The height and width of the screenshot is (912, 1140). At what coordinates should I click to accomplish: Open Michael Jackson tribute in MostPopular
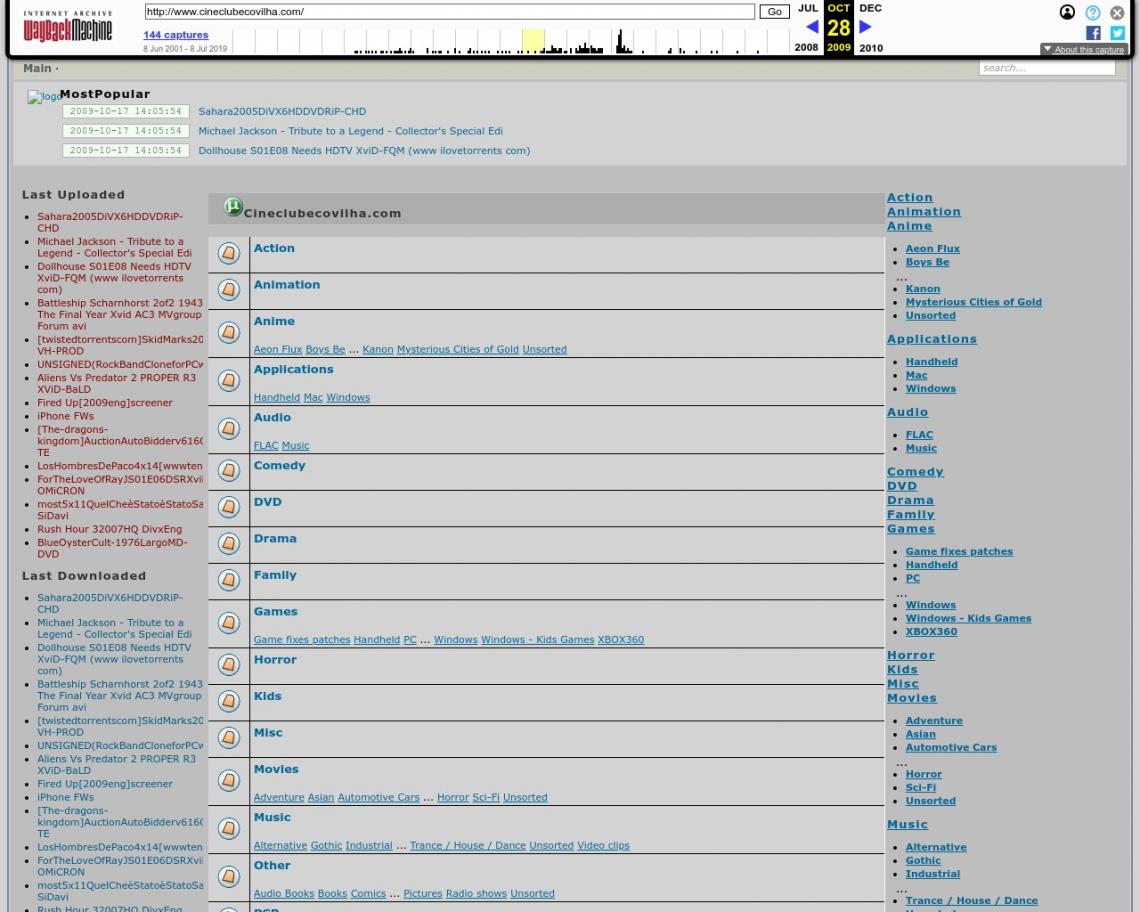[x=350, y=131]
